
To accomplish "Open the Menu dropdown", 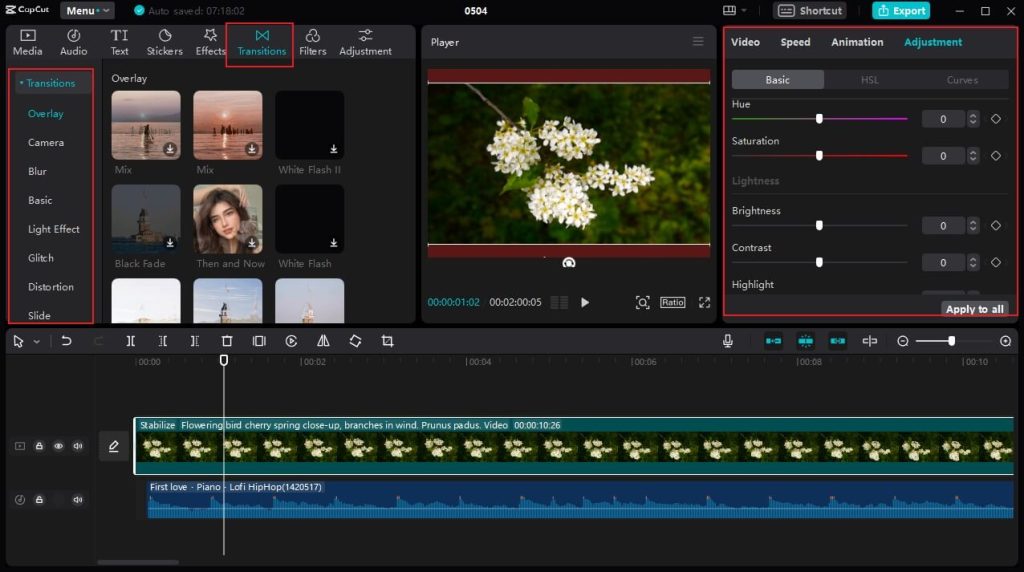I will point(87,11).
